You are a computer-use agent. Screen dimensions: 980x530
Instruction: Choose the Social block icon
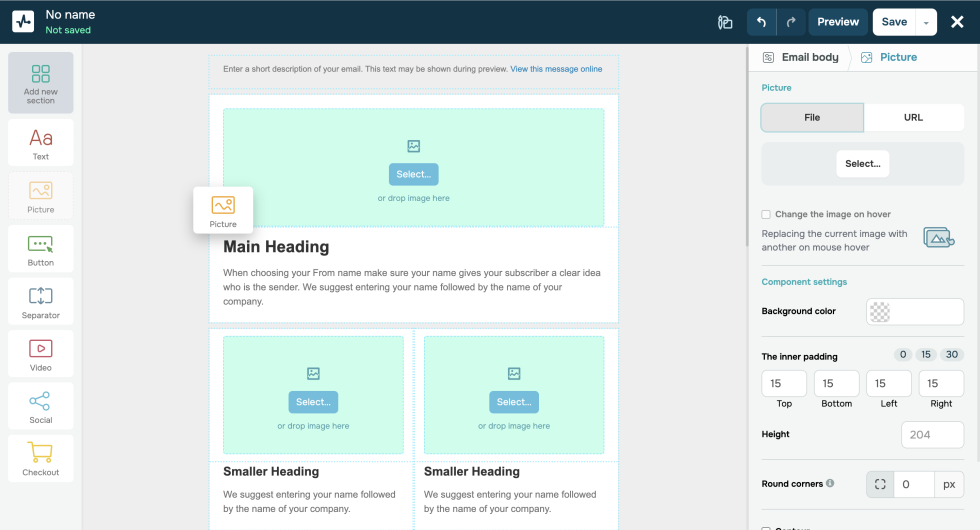[x=40, y=406]
